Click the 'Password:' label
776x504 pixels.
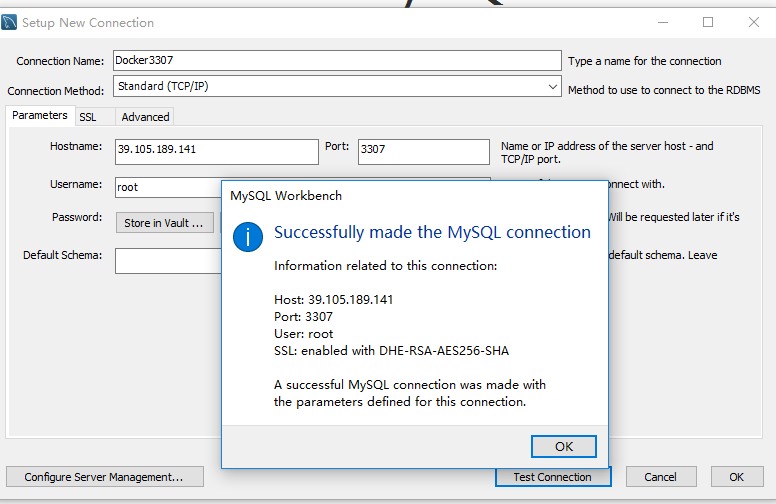click(77, 217)
